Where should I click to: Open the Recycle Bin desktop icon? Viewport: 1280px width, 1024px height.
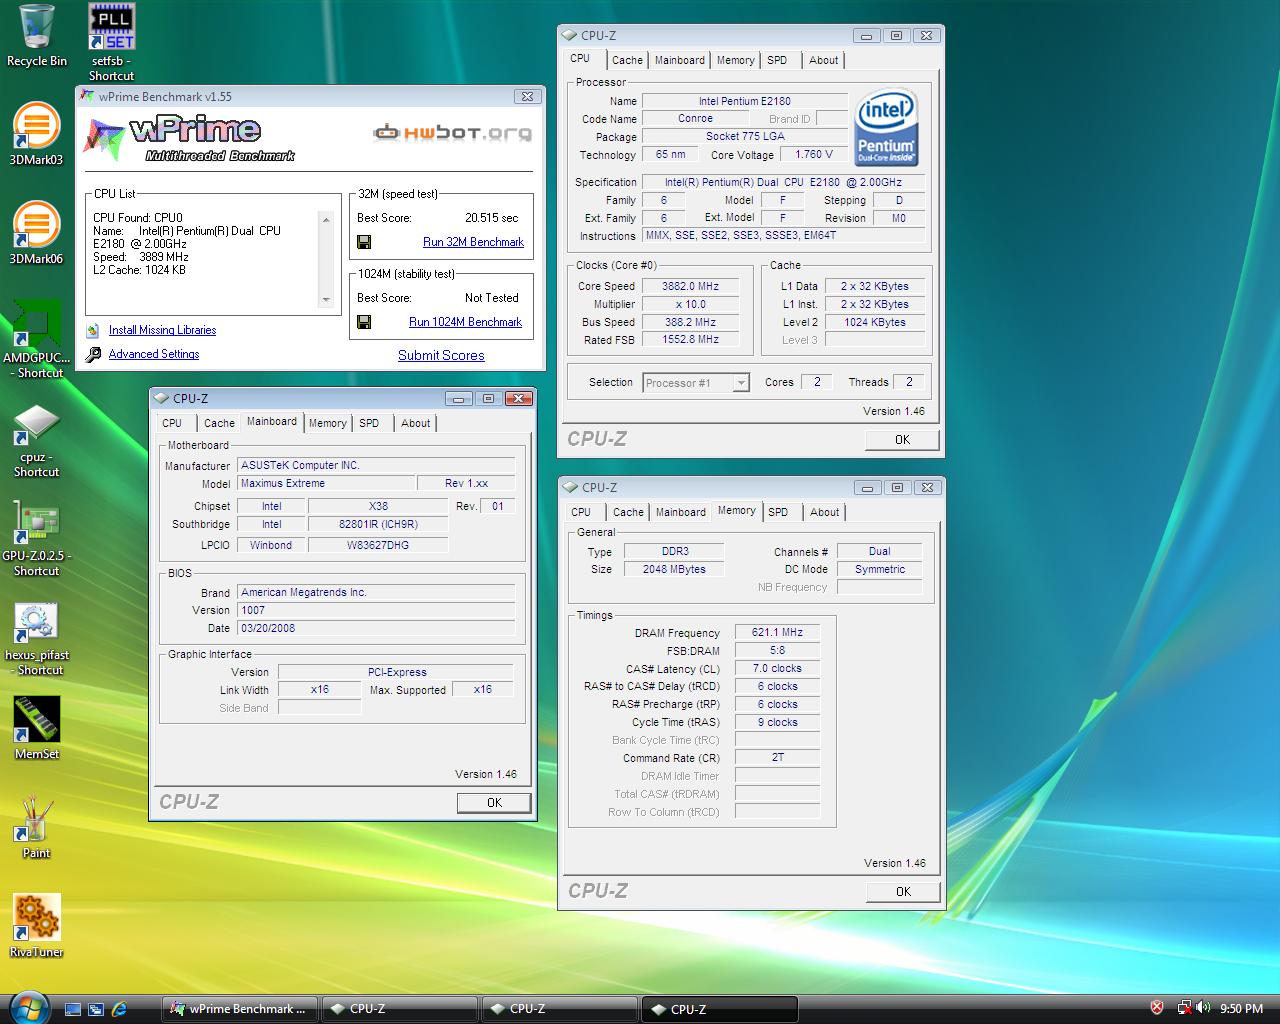37,36
